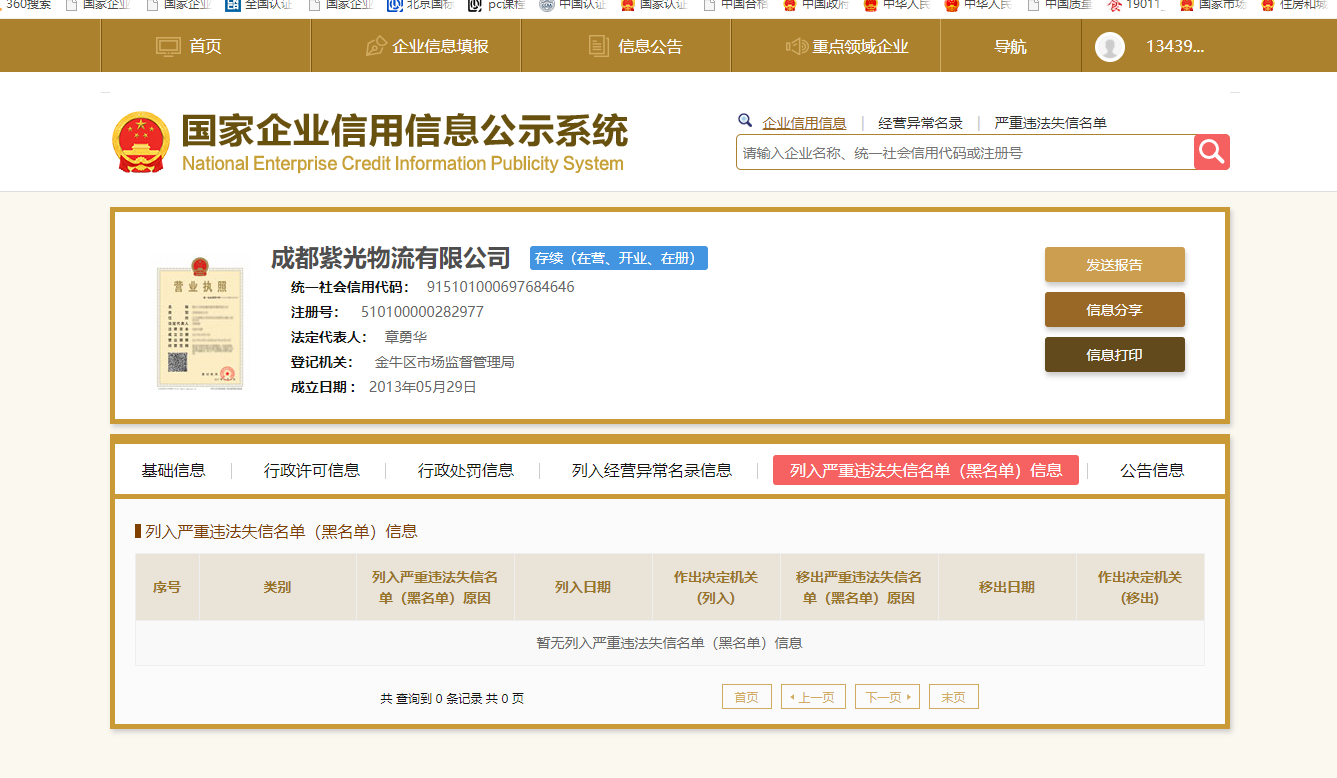Click the national emblem logo
Screen dimensions: 1337x778
click(x=141, y=142)
